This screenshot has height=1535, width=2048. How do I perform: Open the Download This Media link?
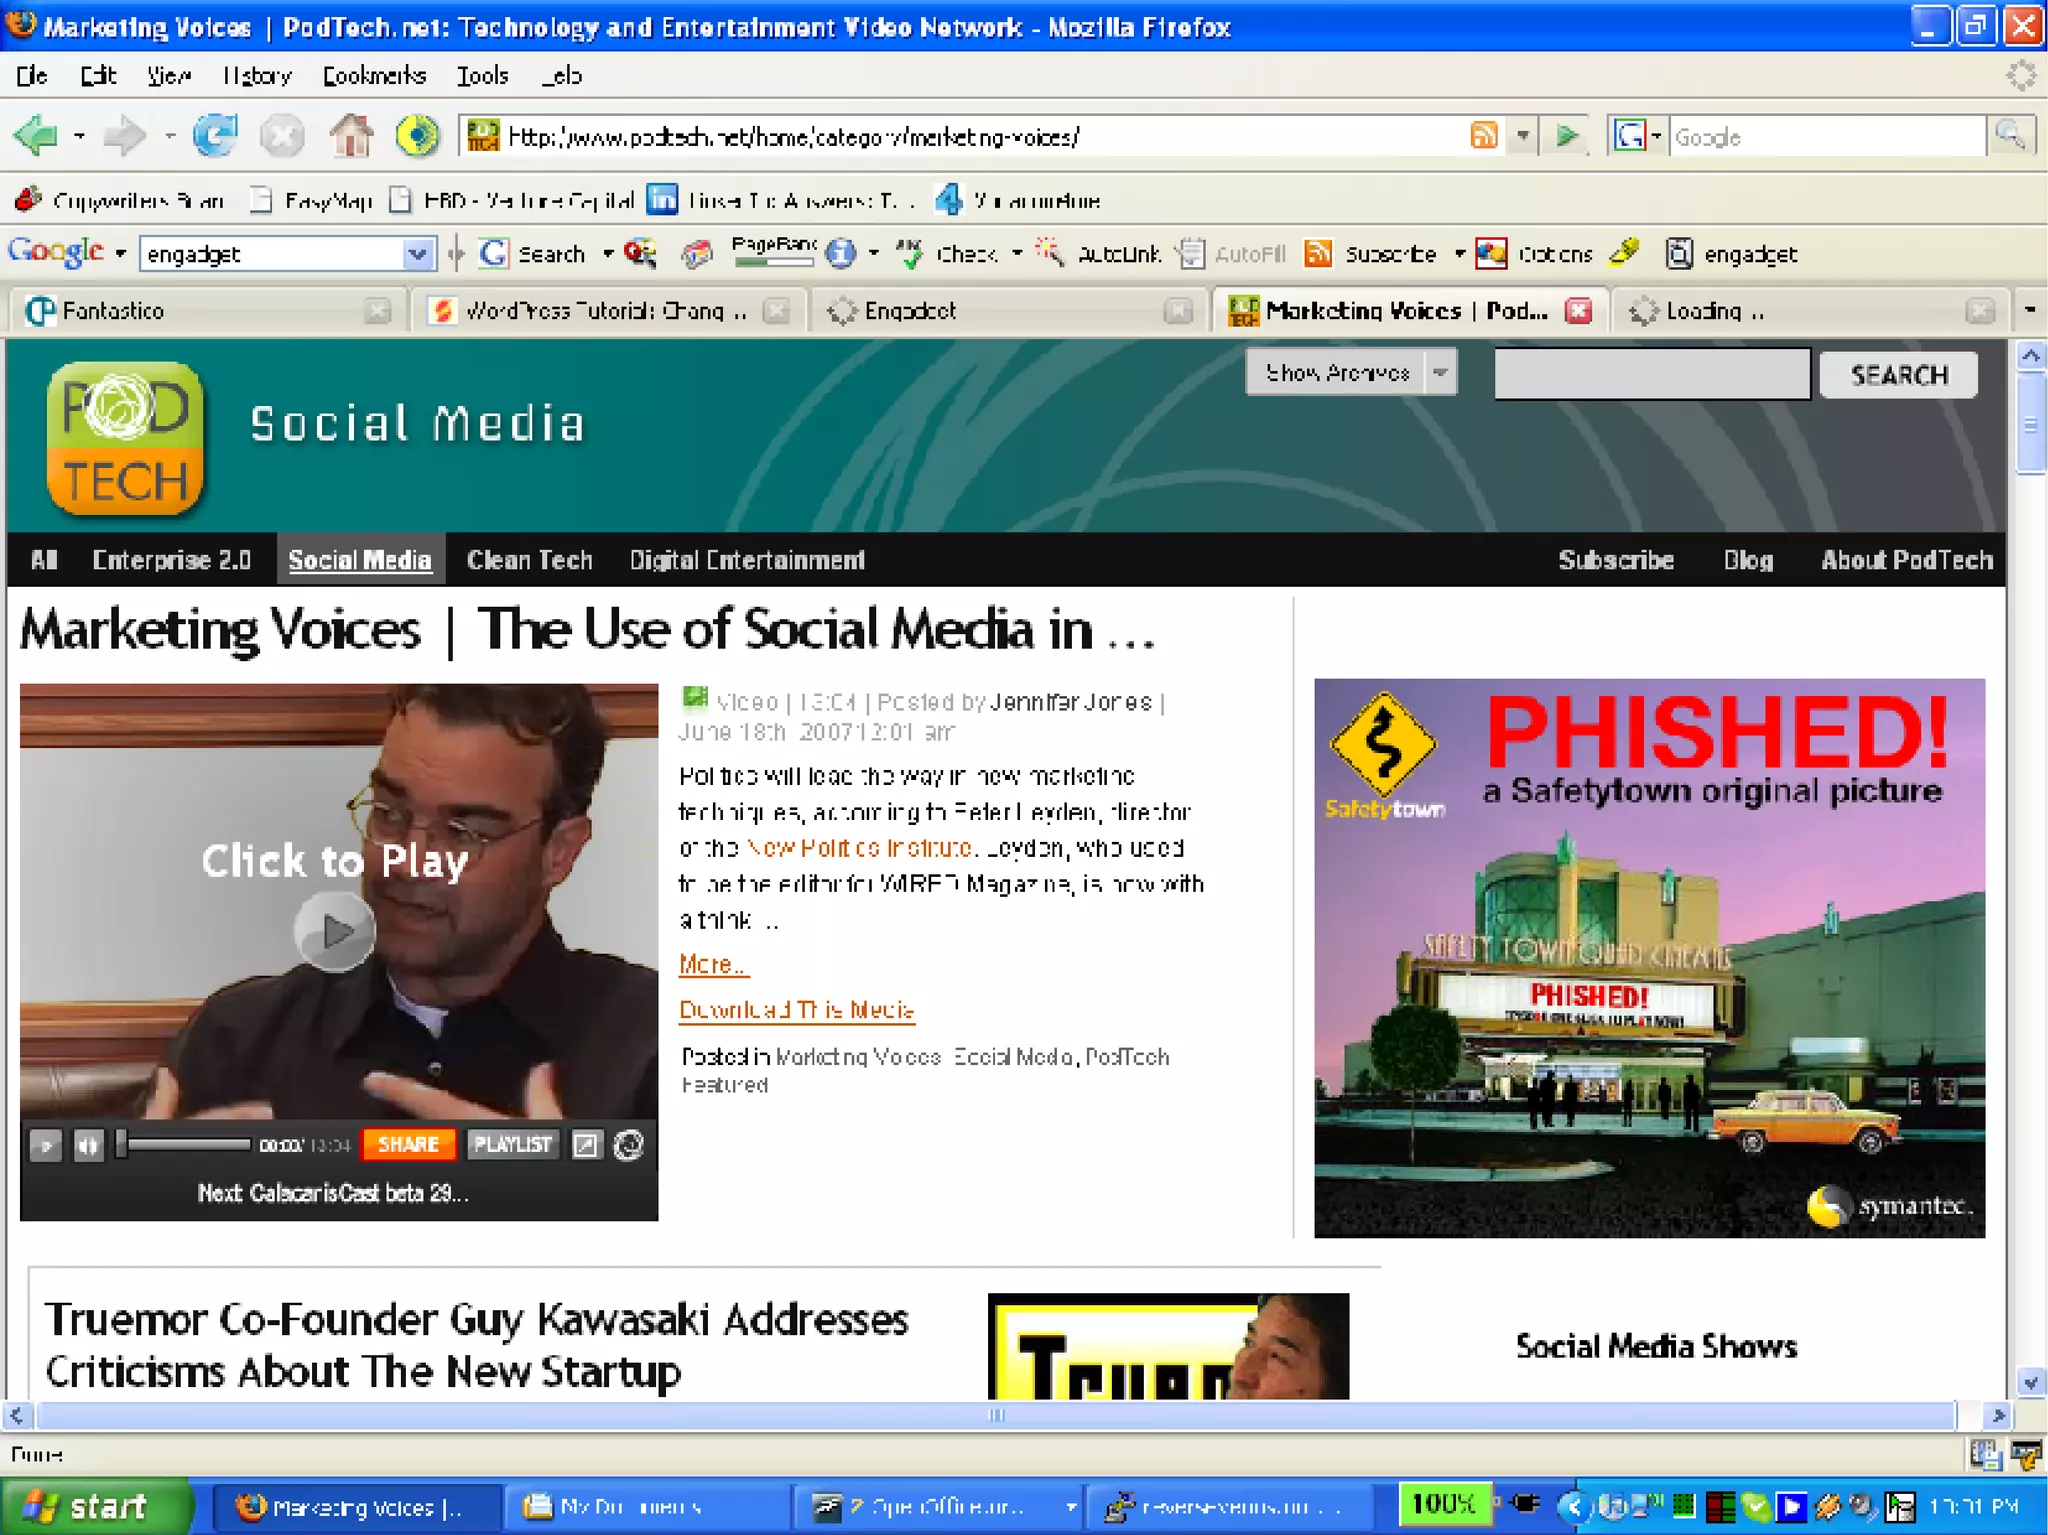tap(796, 1010)
